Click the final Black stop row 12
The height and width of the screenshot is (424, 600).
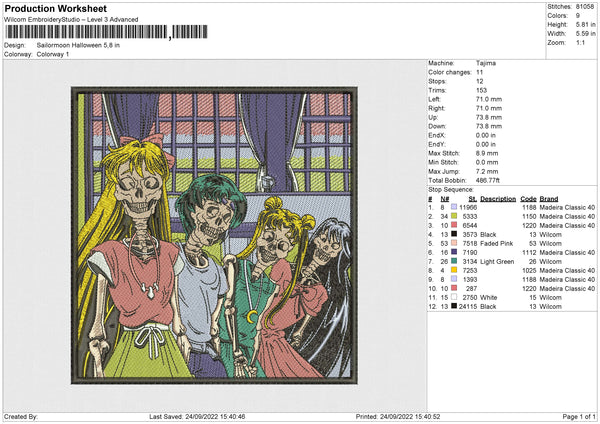click(x=512, y=307)
